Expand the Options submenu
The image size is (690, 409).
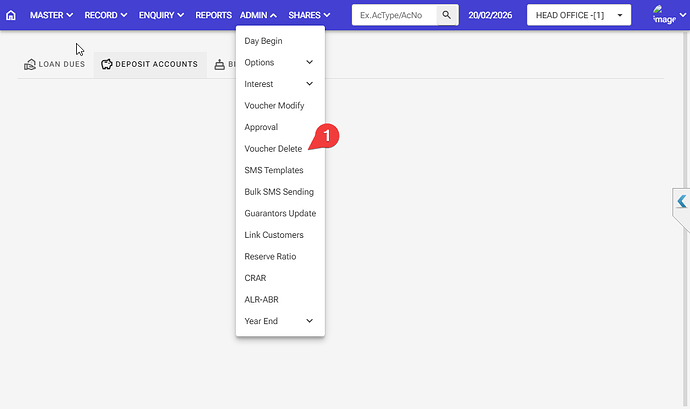[279, 62]
